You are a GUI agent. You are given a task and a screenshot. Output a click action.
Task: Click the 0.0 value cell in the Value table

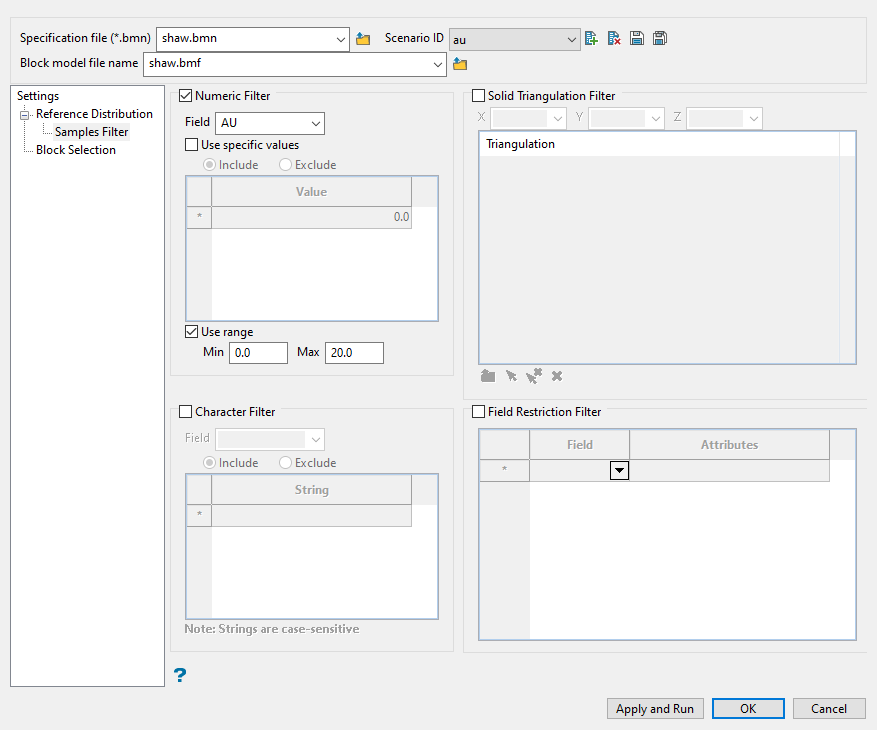click(x=312, y=217)
